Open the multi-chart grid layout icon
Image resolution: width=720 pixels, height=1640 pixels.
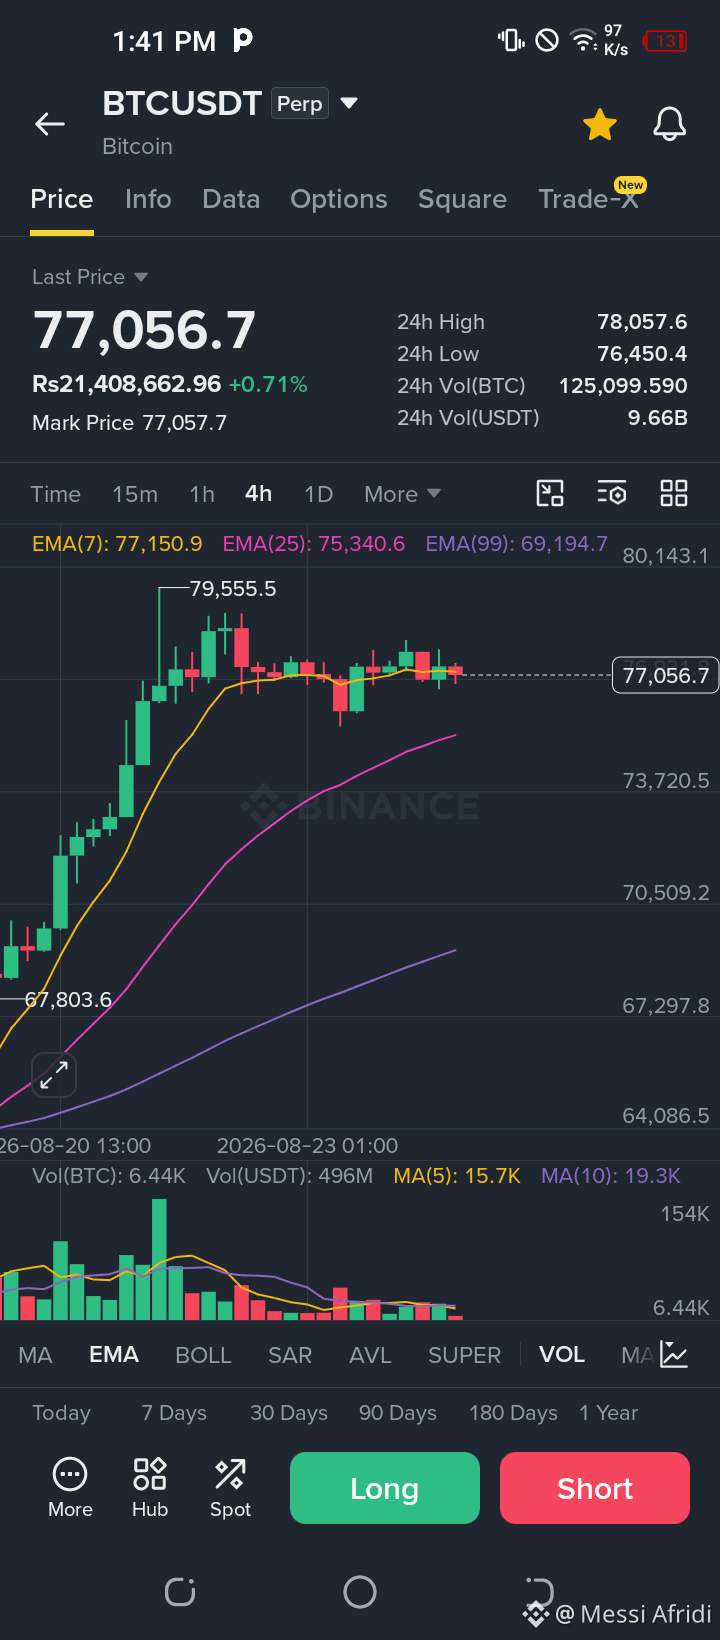(674, 493)
